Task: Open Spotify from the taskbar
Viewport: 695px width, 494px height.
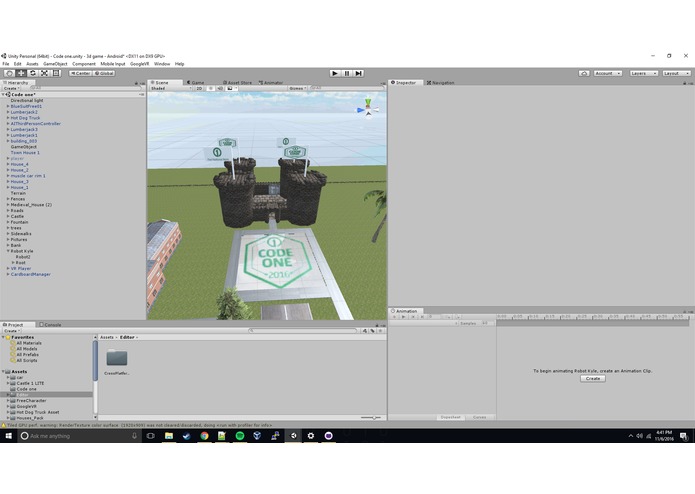Action: 240,436
